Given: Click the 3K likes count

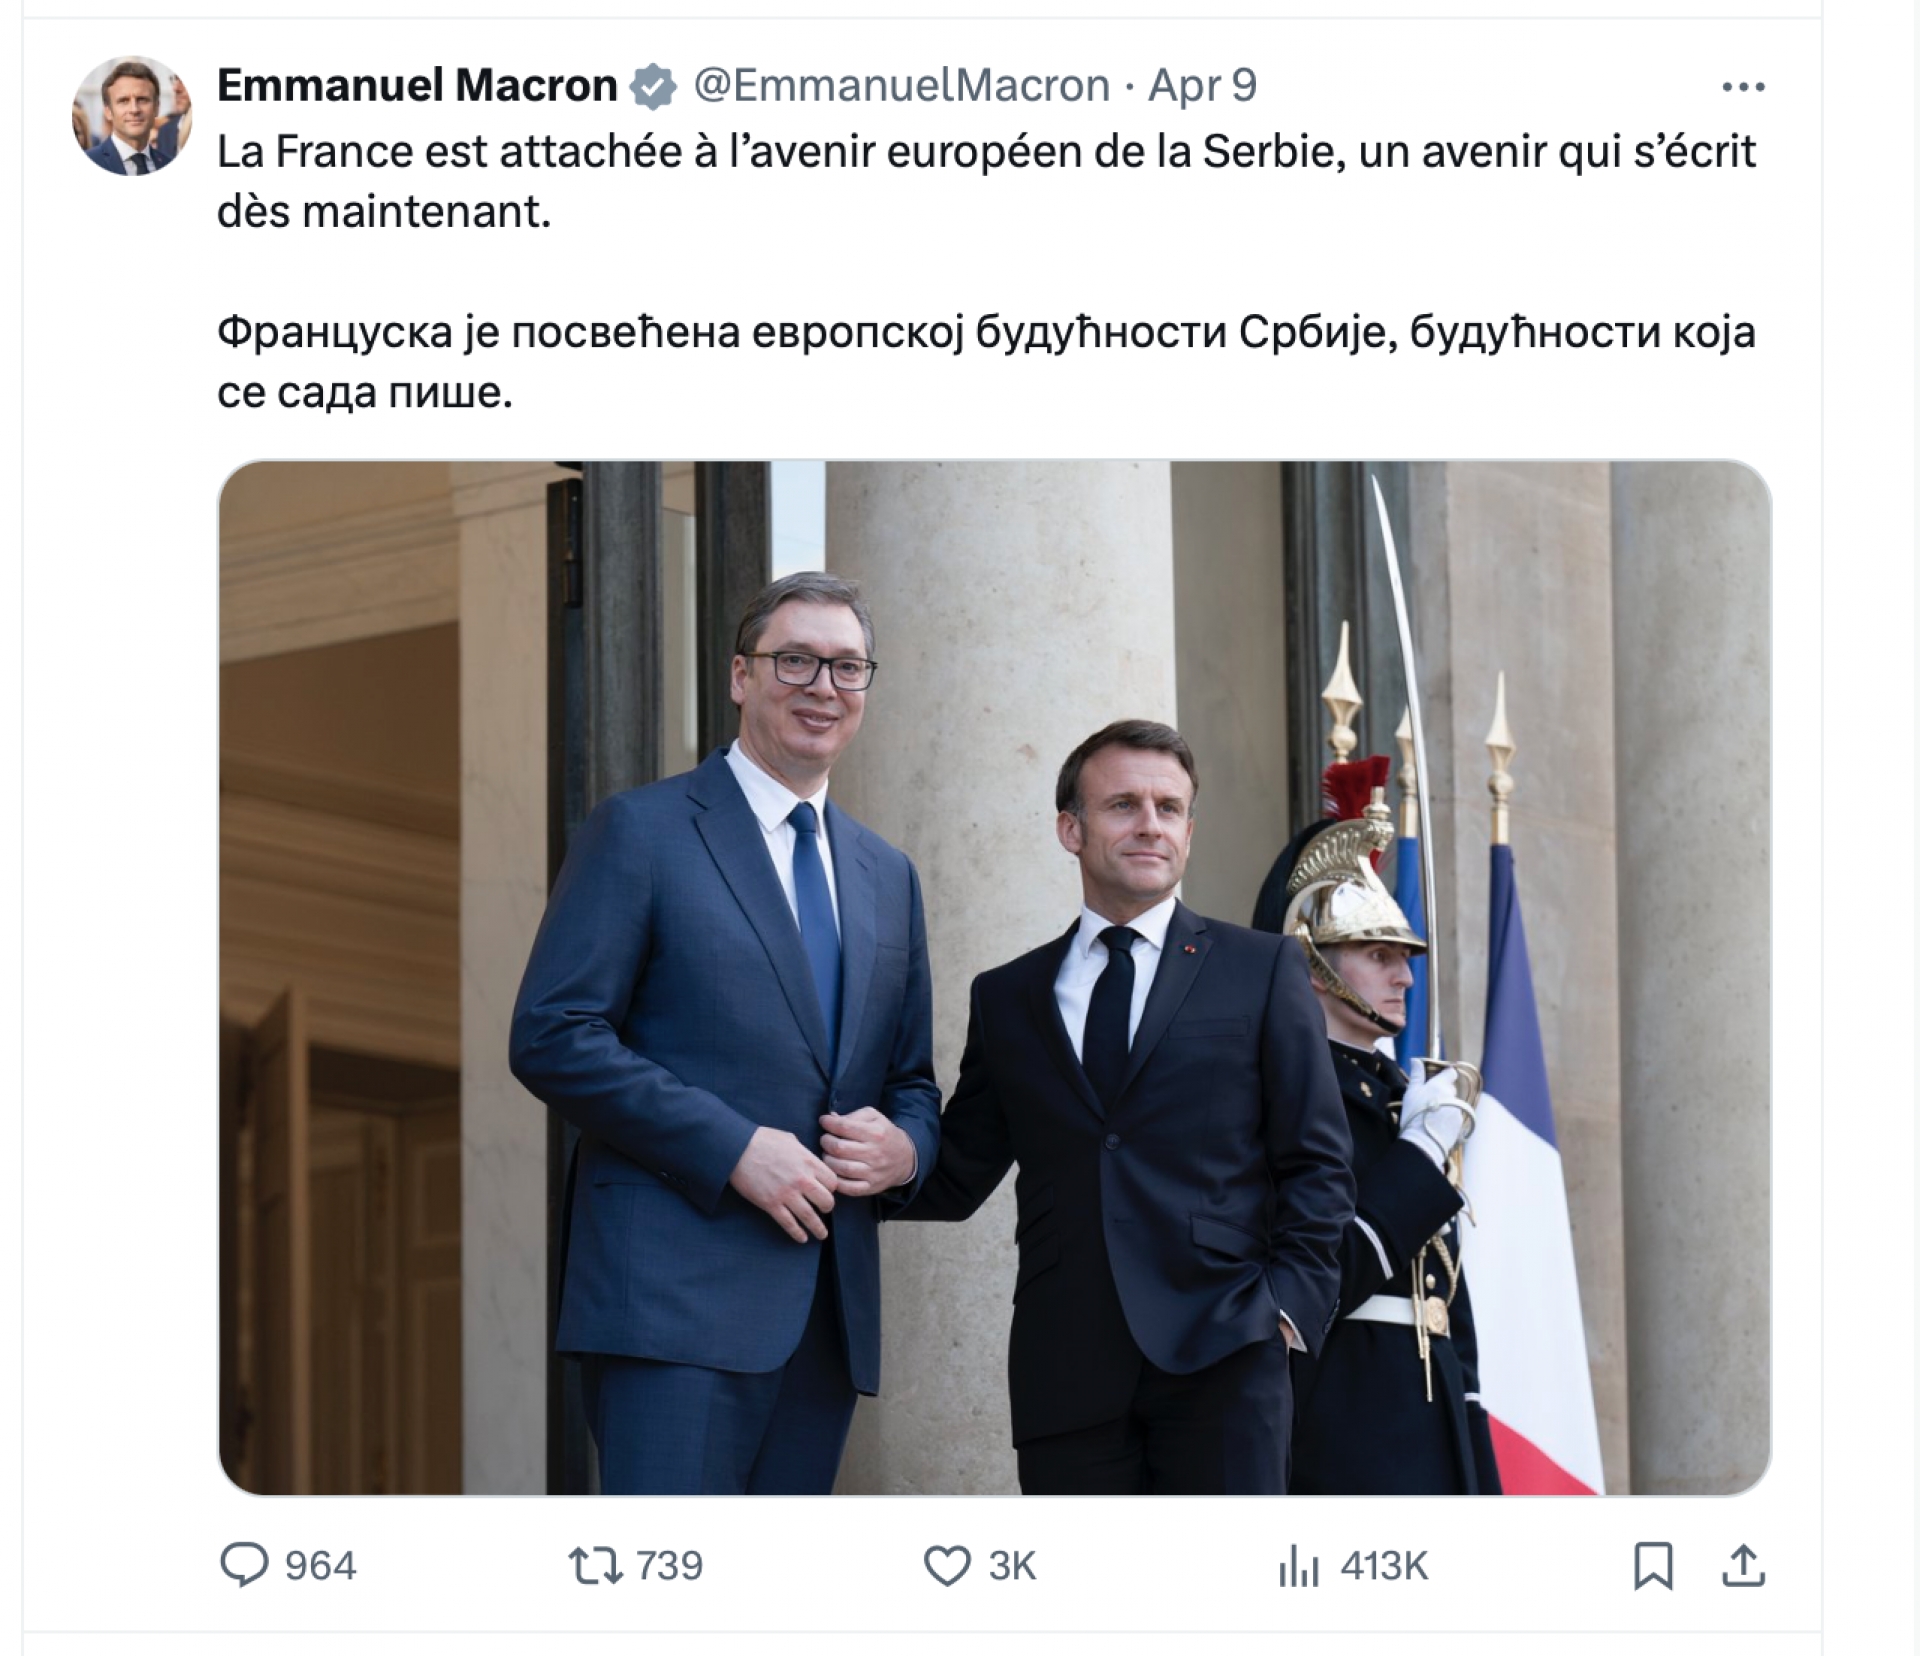Looking at the screenshot, I should pos(1012,1566).
